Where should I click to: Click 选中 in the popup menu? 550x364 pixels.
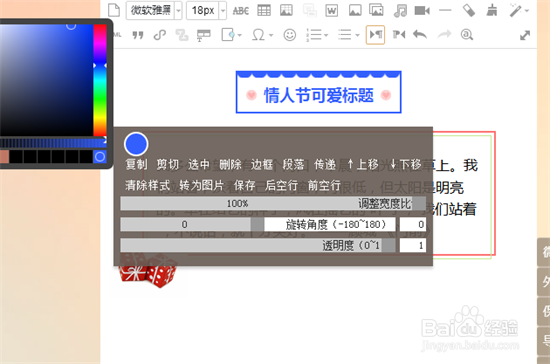pyautogui.click(x=199, y=164)
